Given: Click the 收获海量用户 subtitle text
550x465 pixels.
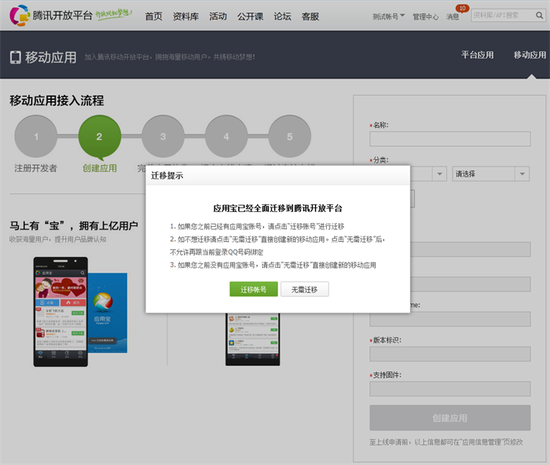Looking at the screenshot, I should pos(58,239).
